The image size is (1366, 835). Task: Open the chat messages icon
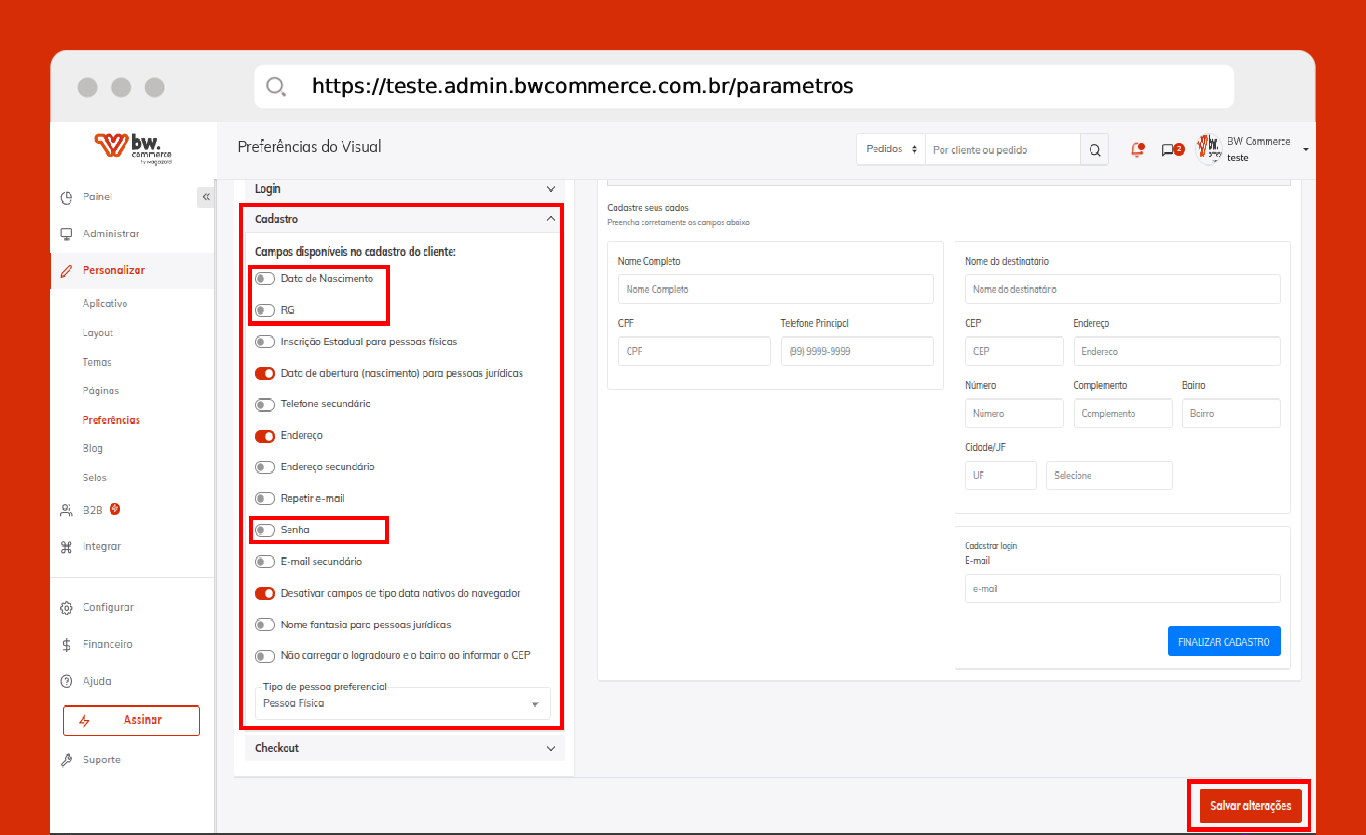point(1168,150)
